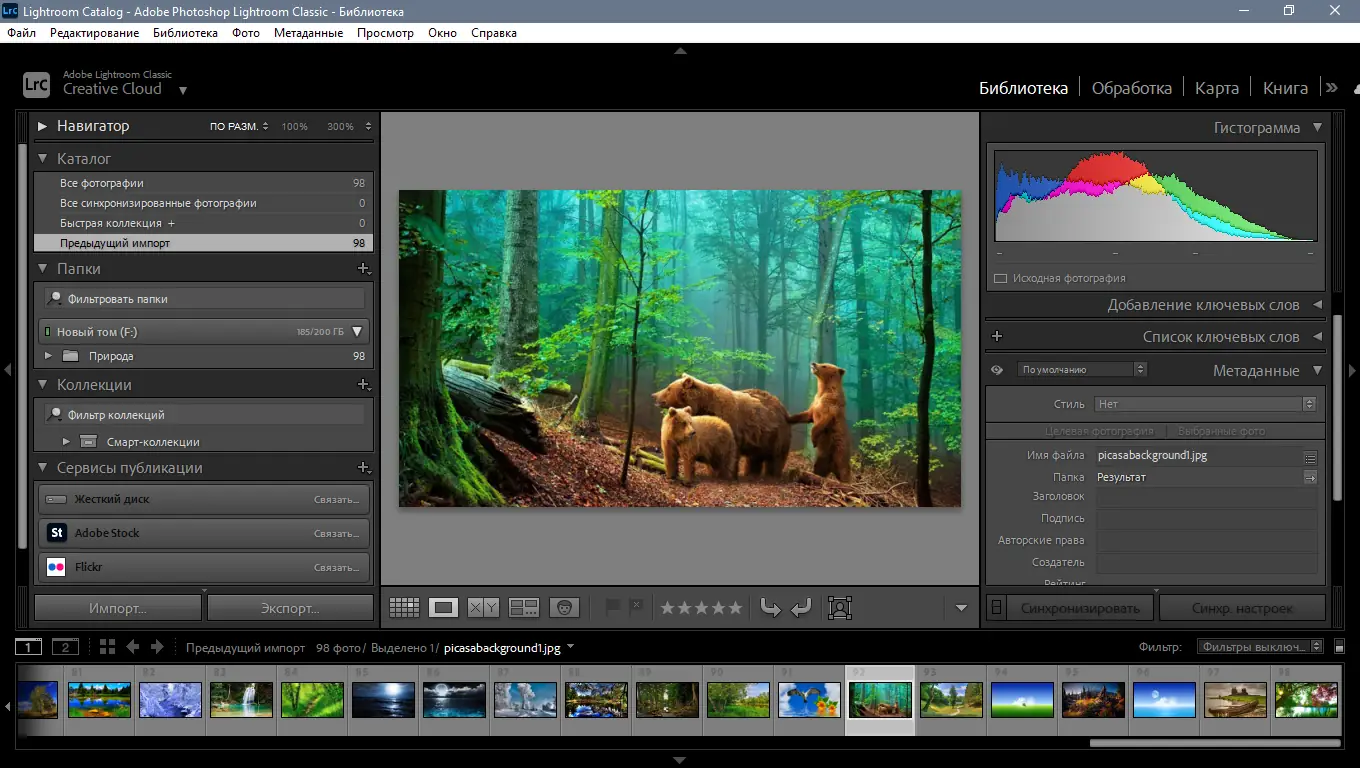This screenshot has width=1360, height=768.
Task: Switch to Loupe view
Action: pos(443,606)
